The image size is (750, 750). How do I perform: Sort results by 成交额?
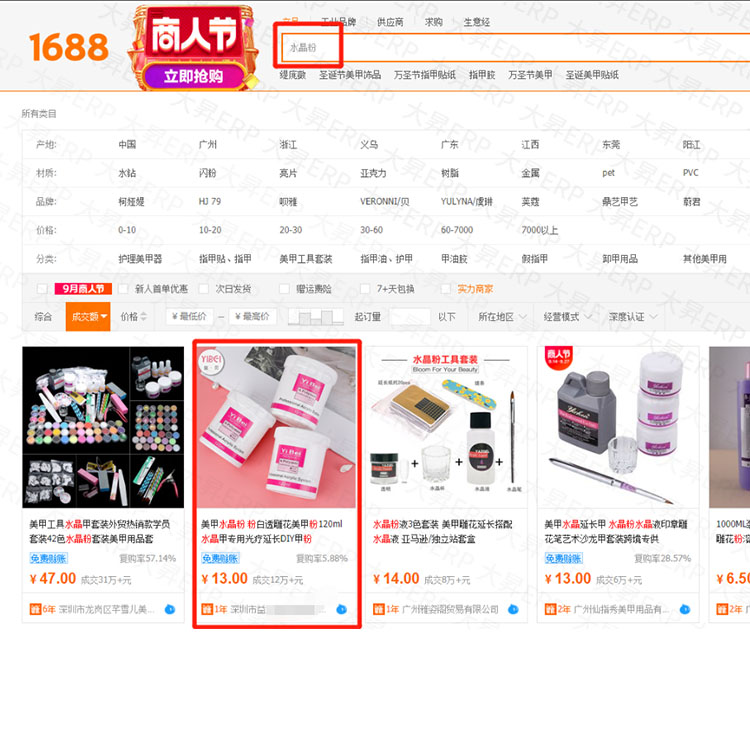click(x=88, y=316)
